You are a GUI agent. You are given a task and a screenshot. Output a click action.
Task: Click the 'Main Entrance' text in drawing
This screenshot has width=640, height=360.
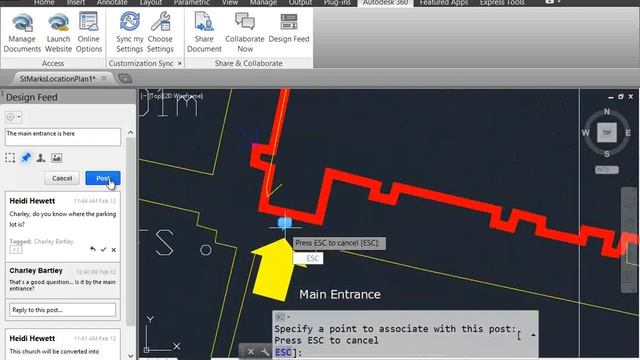coord(340,294)
